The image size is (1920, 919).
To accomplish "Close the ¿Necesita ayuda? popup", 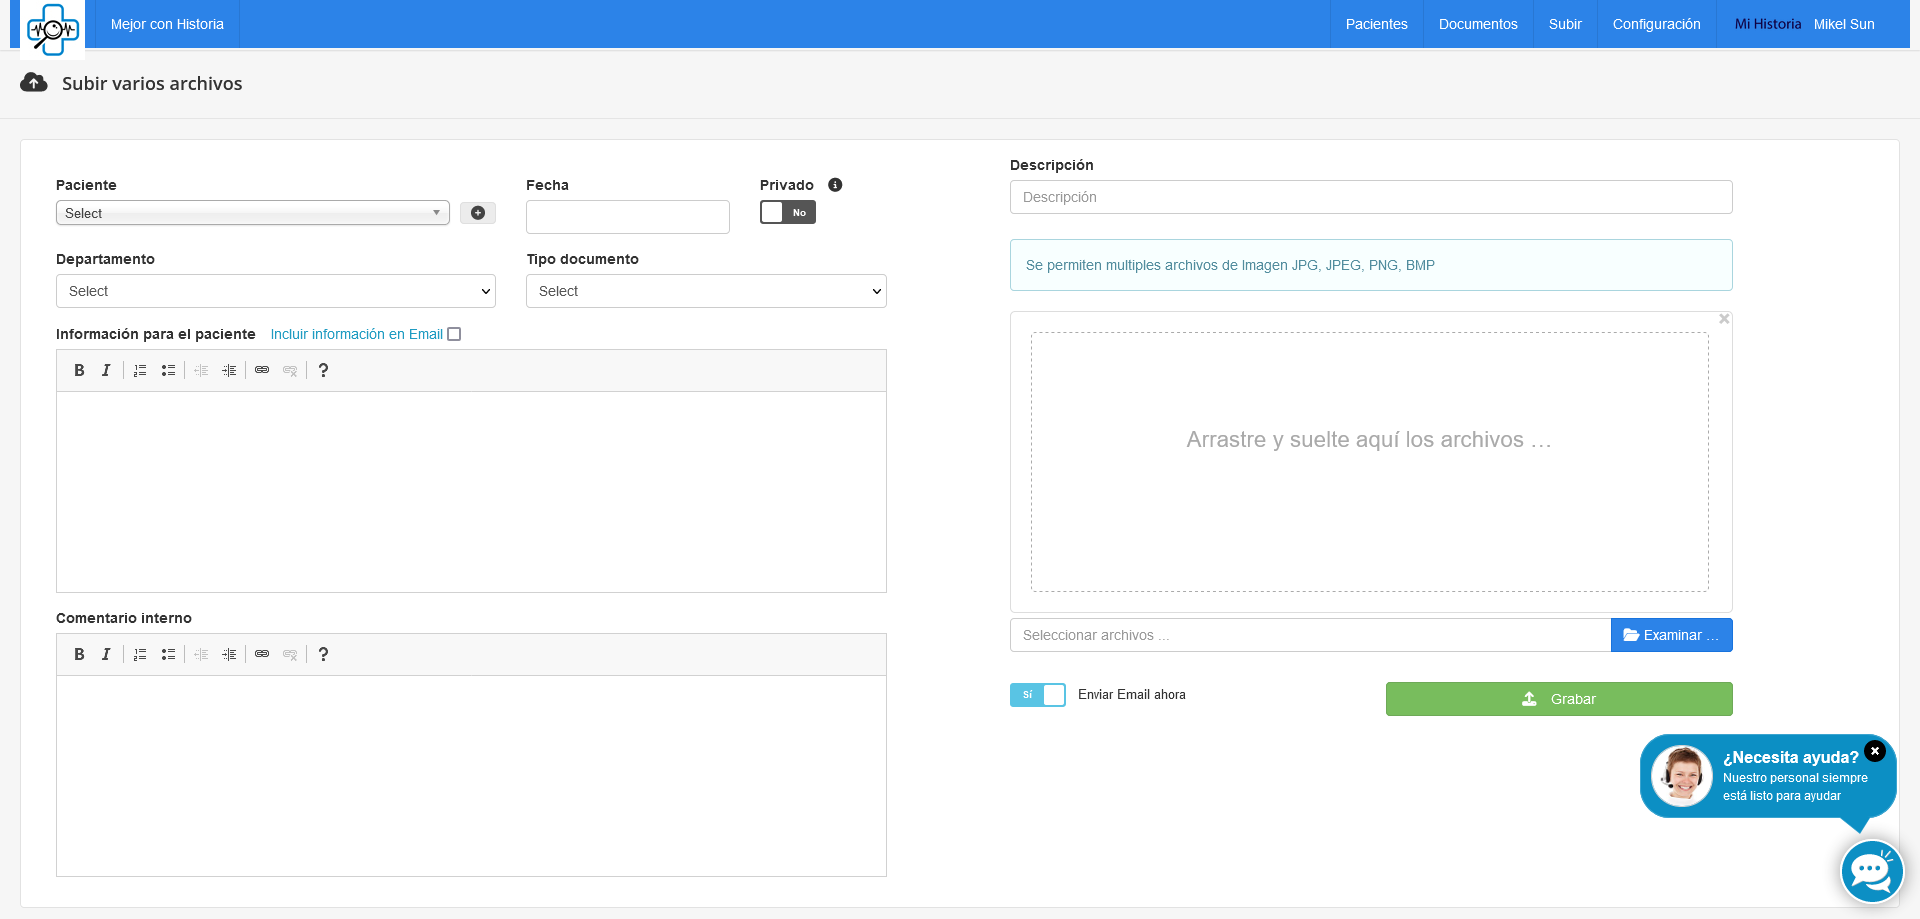I will point(1875,751).
